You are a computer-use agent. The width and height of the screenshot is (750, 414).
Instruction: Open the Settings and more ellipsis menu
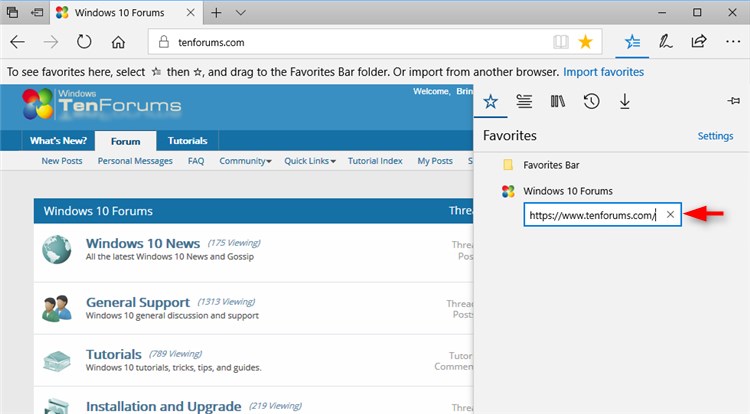click(x=733, y=42)
